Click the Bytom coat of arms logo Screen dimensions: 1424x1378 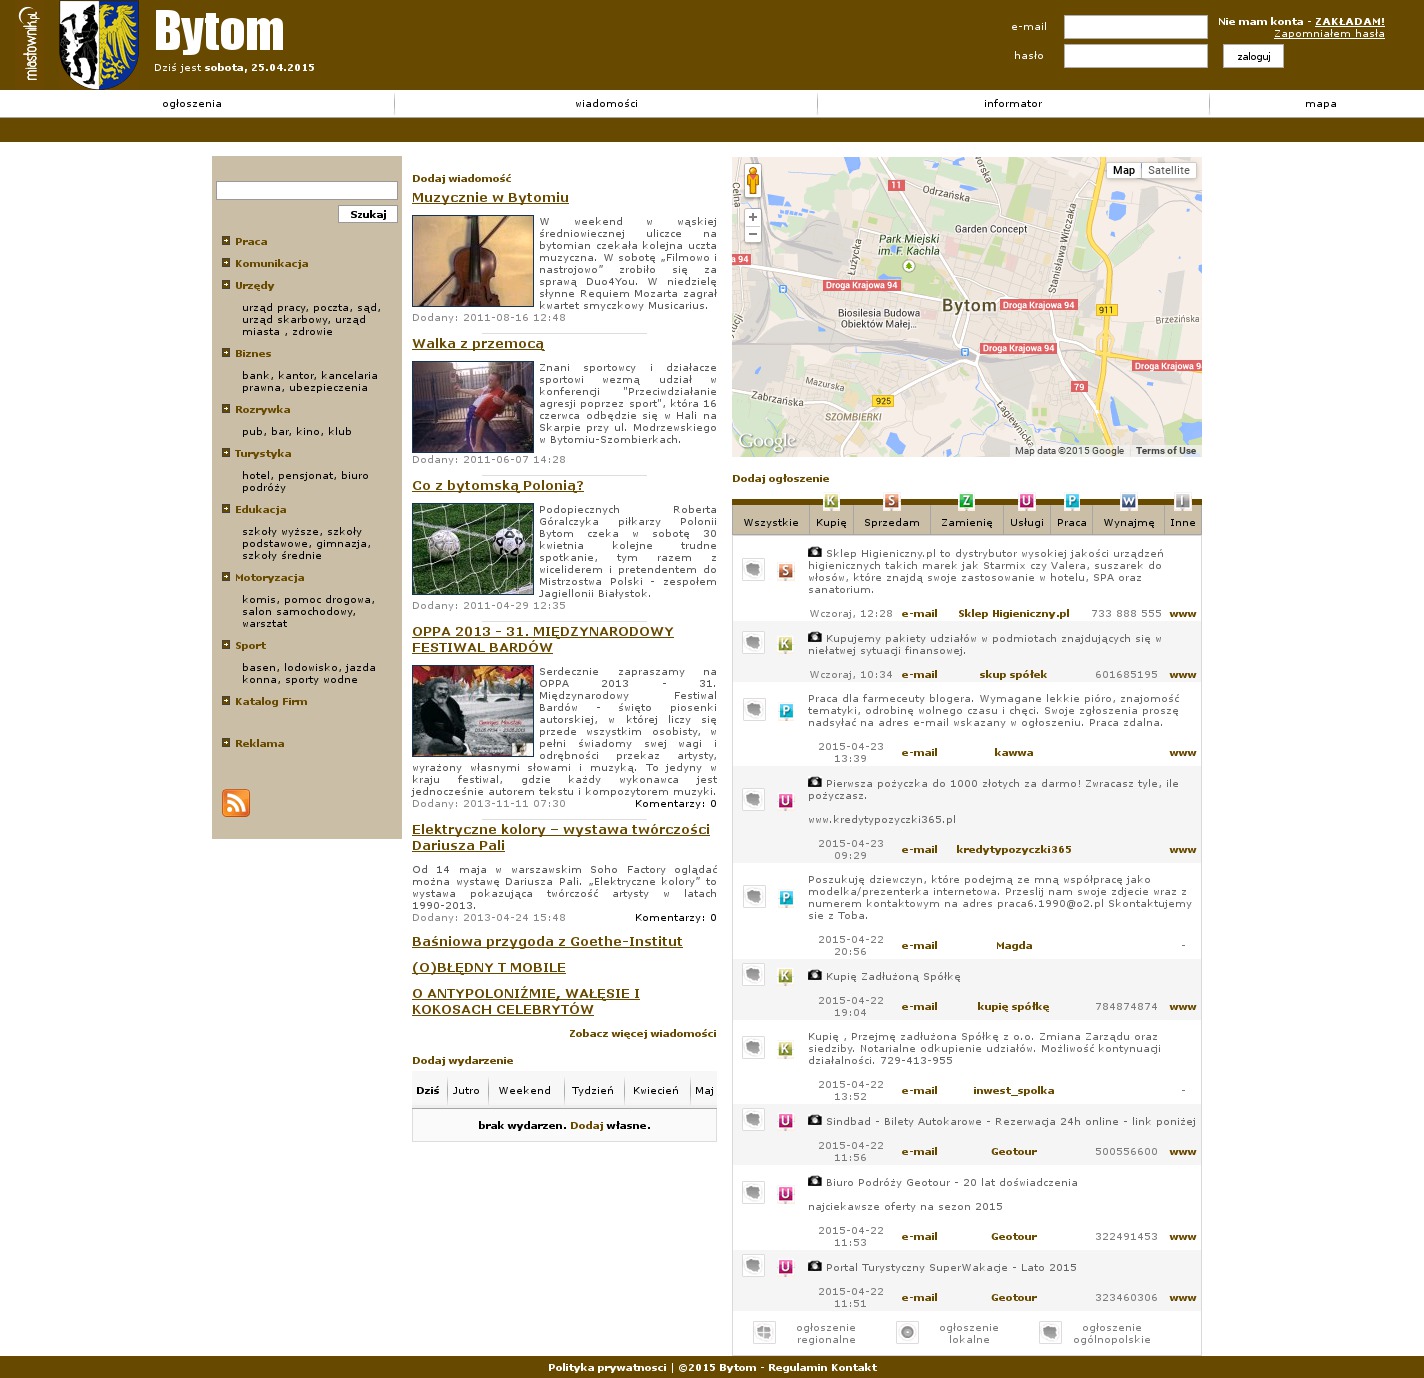[x=99, y=45]
